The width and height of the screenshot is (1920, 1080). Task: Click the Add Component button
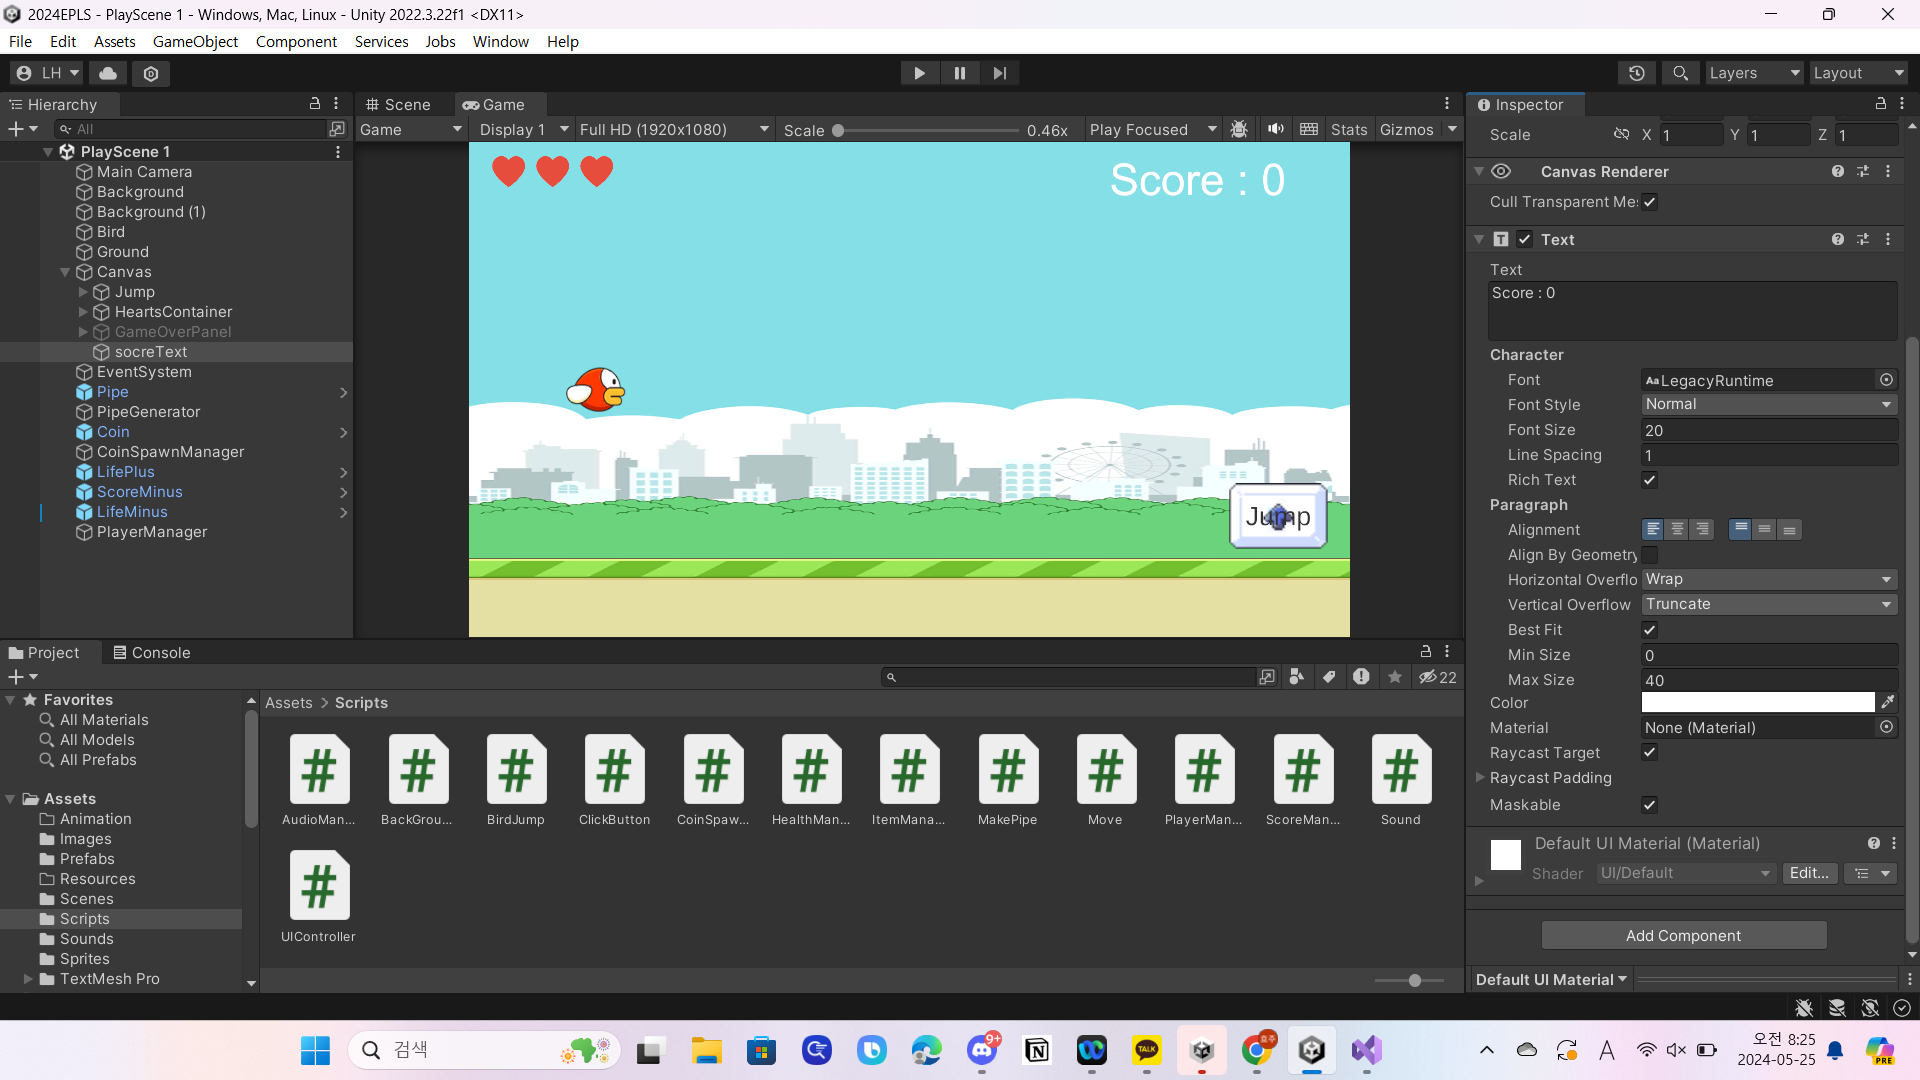click(x=1683, y=935)
